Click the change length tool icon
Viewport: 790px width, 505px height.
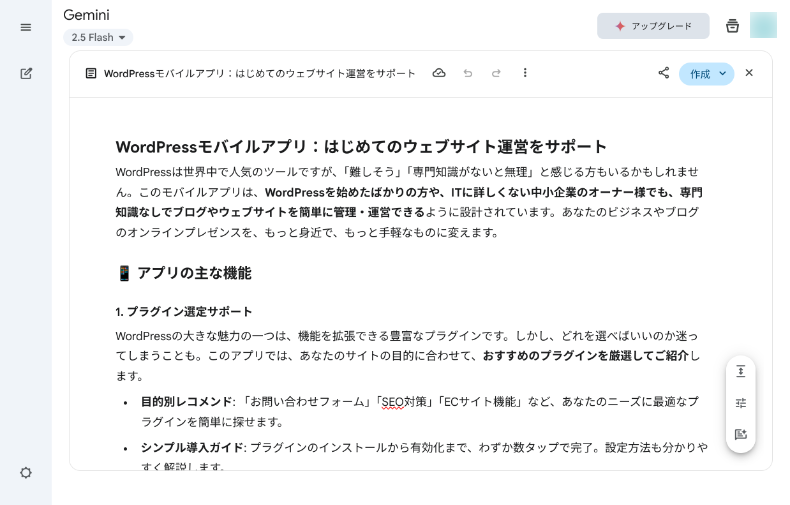pyautogui.click(x=741, y=371)
